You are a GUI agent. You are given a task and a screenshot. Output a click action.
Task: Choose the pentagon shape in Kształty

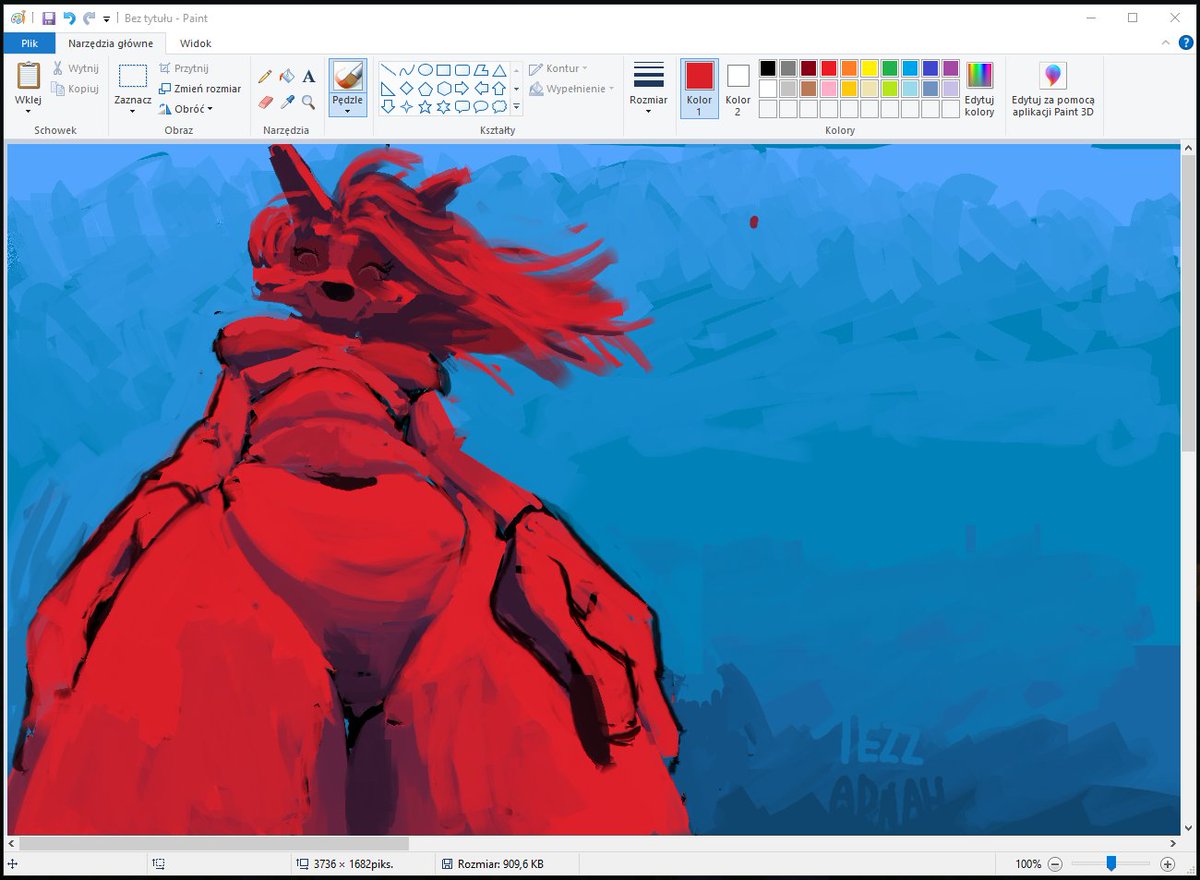coord(425,88)
